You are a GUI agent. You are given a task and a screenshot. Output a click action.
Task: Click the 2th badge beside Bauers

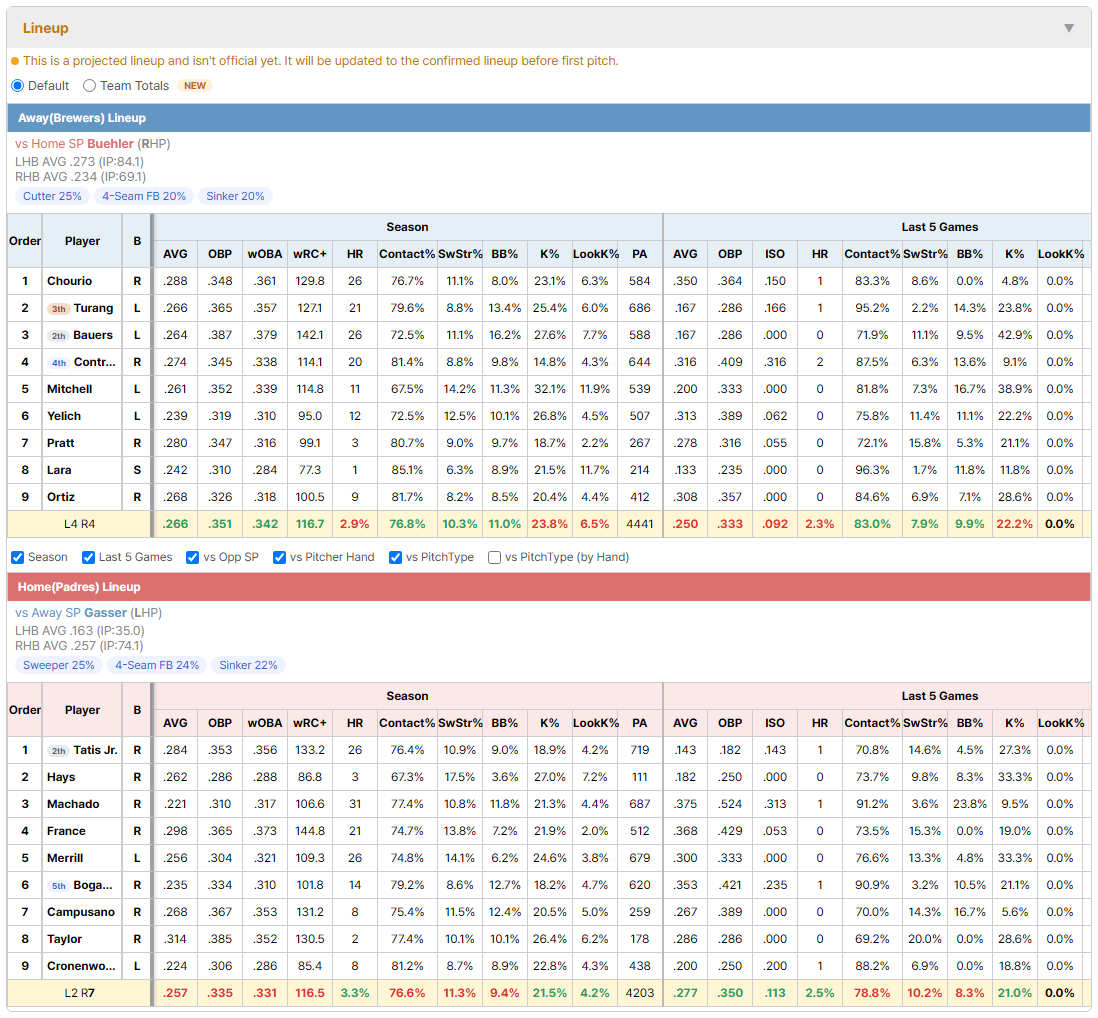58,336
